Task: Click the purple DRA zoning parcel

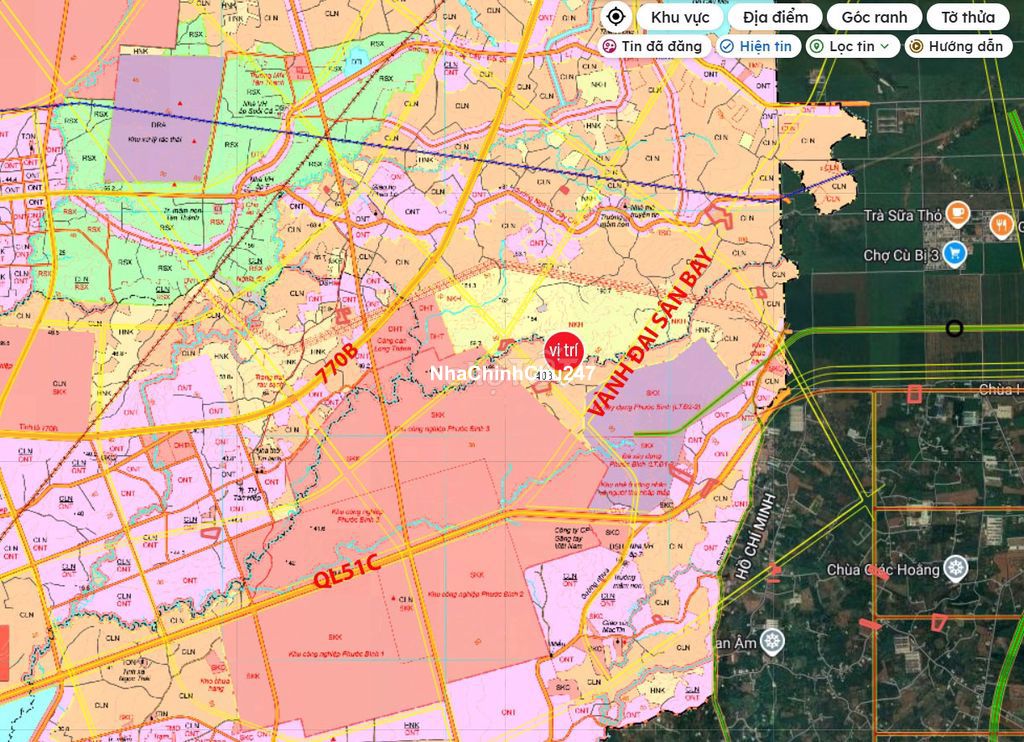Action: 164,117
